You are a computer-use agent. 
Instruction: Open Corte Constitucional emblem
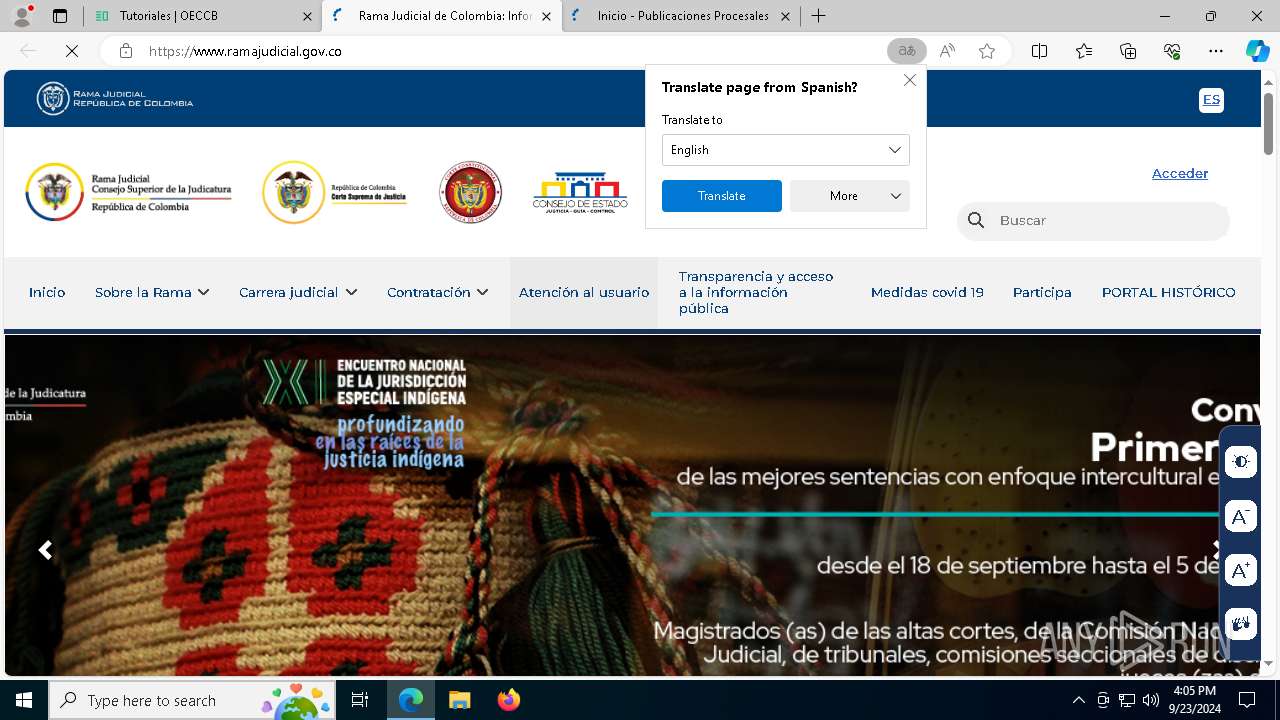(470, 192)
